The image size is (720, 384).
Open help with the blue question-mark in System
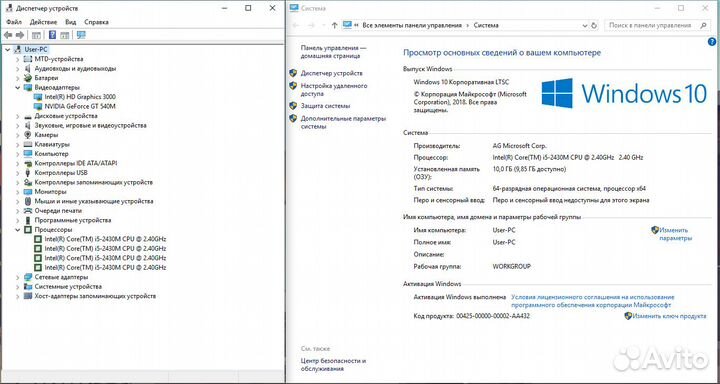(x=712, y=42)
